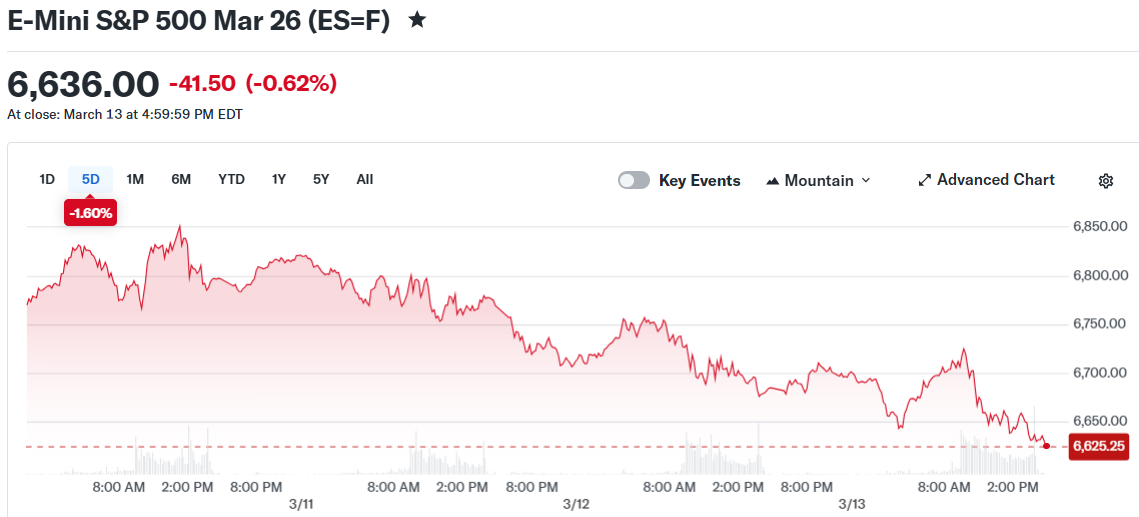The width and height of the screenshot is (1139, 517).
Task: Click the 6,625.25 current price label
Action: click(x=1099, y=446)
